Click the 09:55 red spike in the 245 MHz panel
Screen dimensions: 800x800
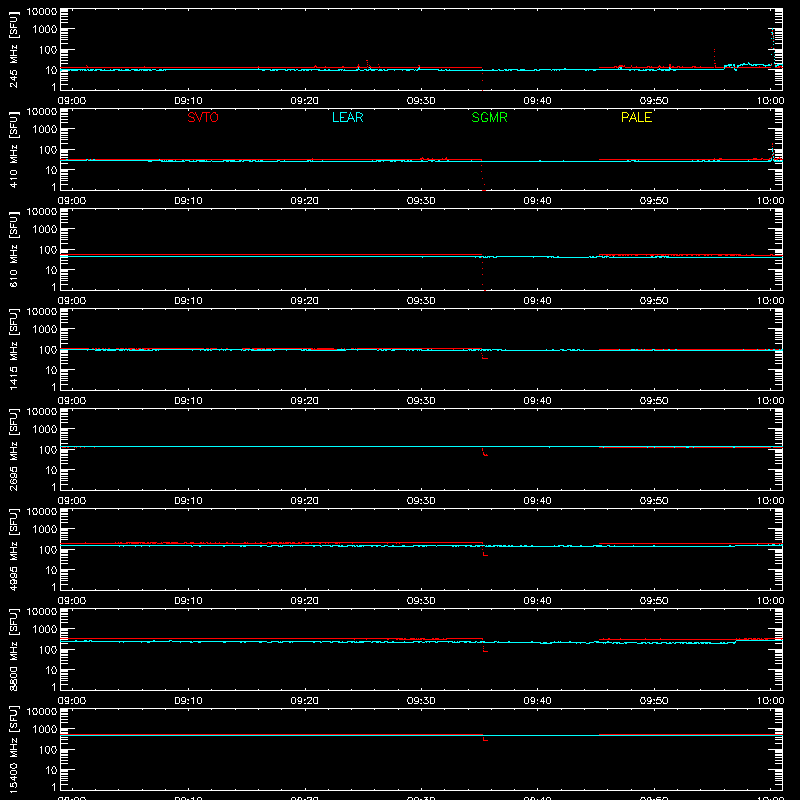click(x=714, y=58)
